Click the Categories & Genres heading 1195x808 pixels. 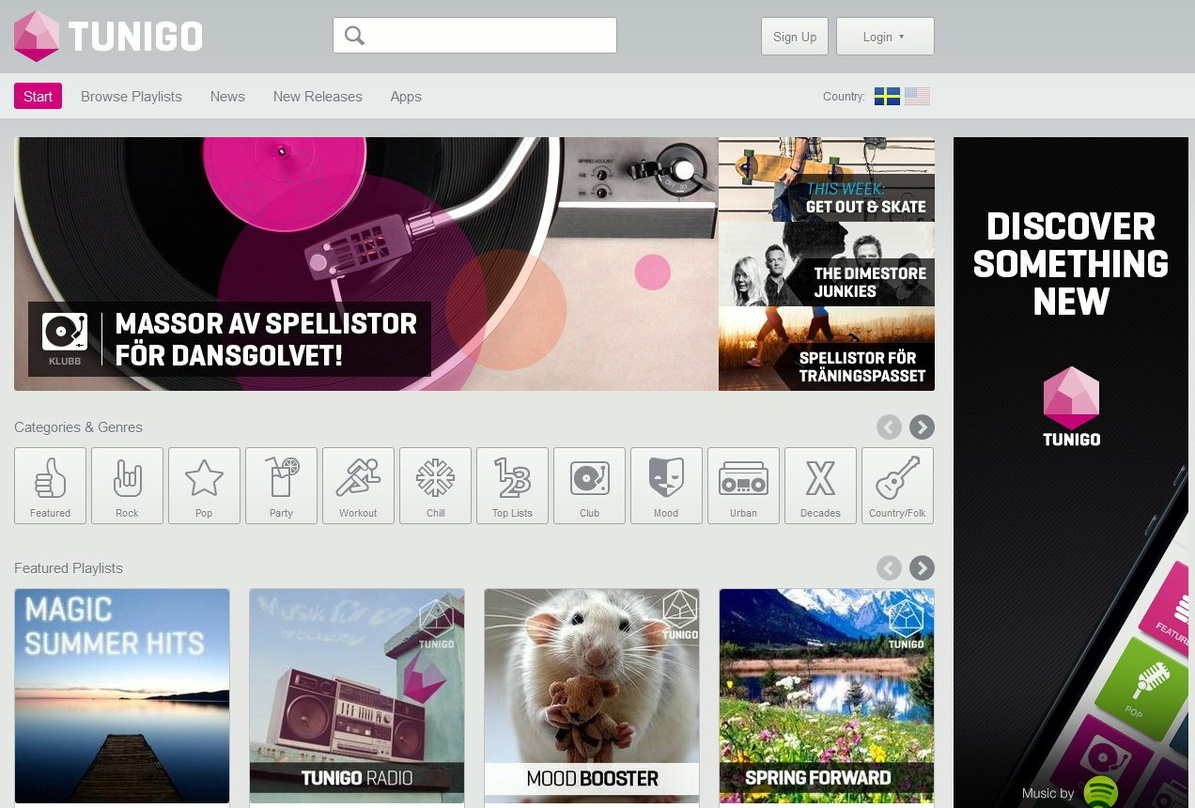click(x=78, y=427)
